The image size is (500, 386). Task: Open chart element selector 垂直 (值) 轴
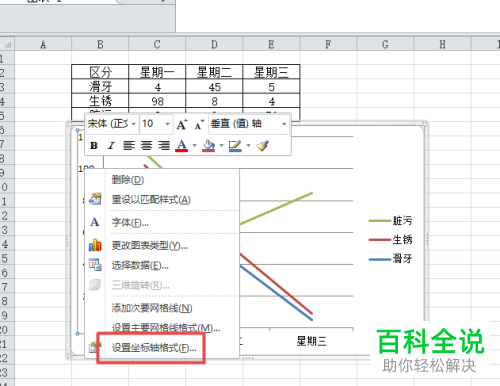[x=284, y=124]
